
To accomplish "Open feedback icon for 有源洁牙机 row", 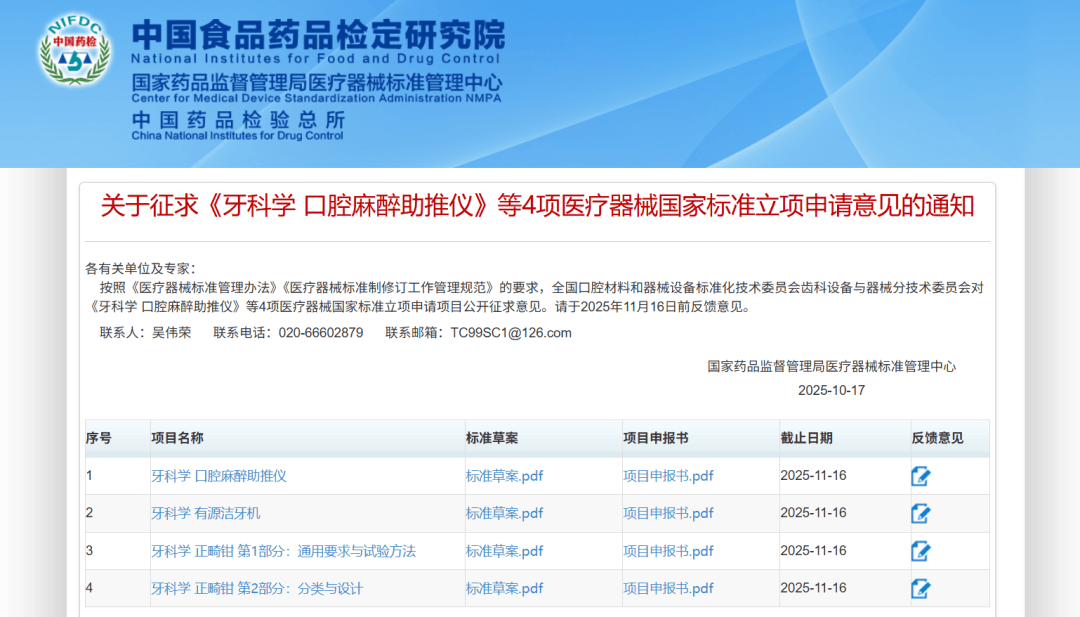I will coord(920,514).
